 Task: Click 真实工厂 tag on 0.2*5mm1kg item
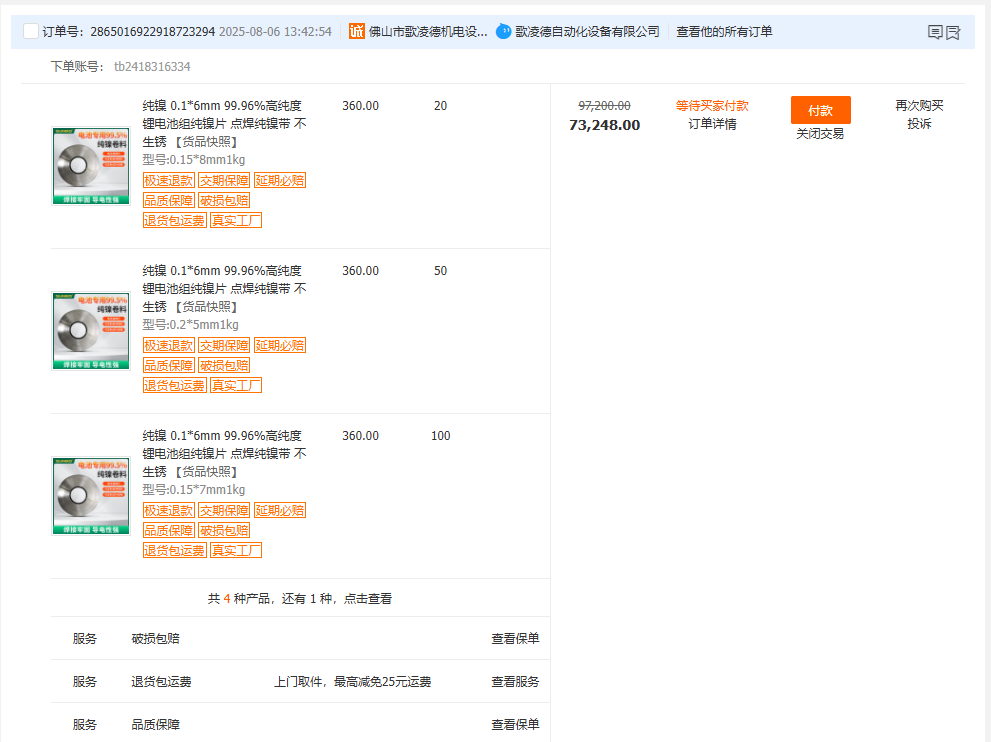[236, 386]
